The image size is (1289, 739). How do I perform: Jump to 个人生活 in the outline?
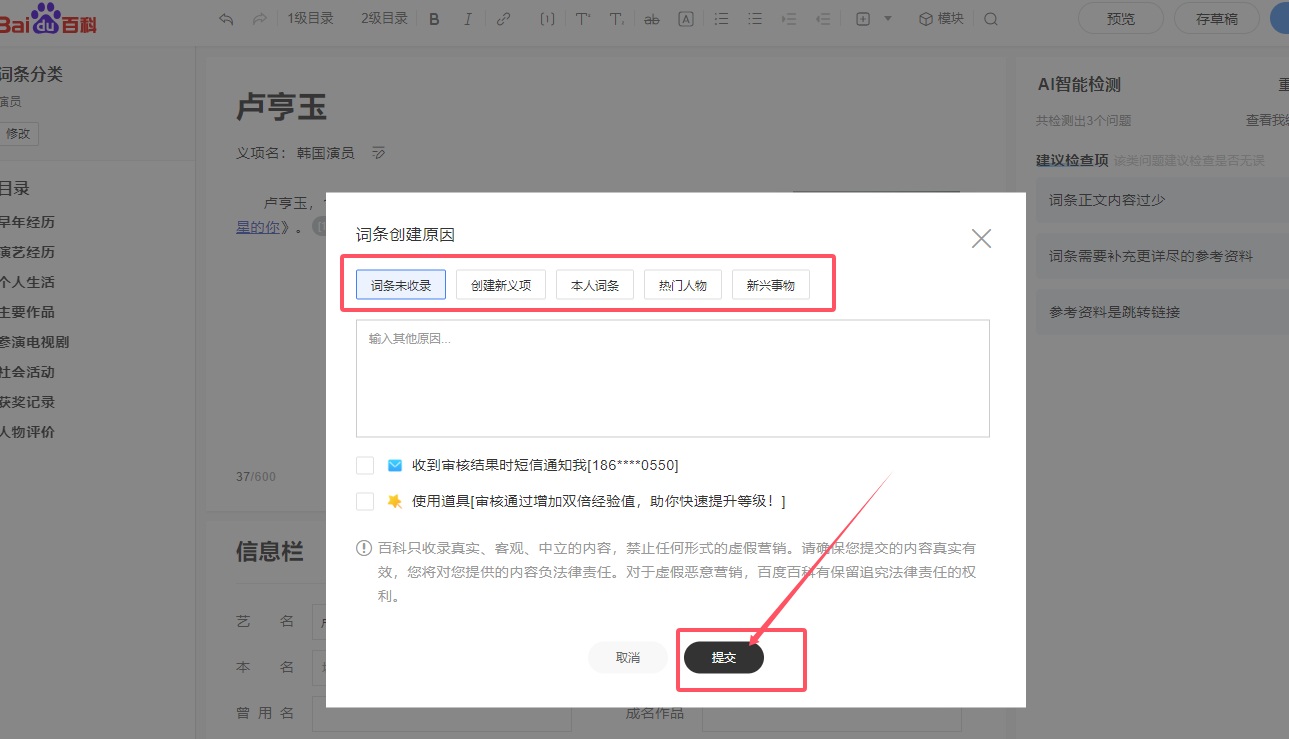27,282
